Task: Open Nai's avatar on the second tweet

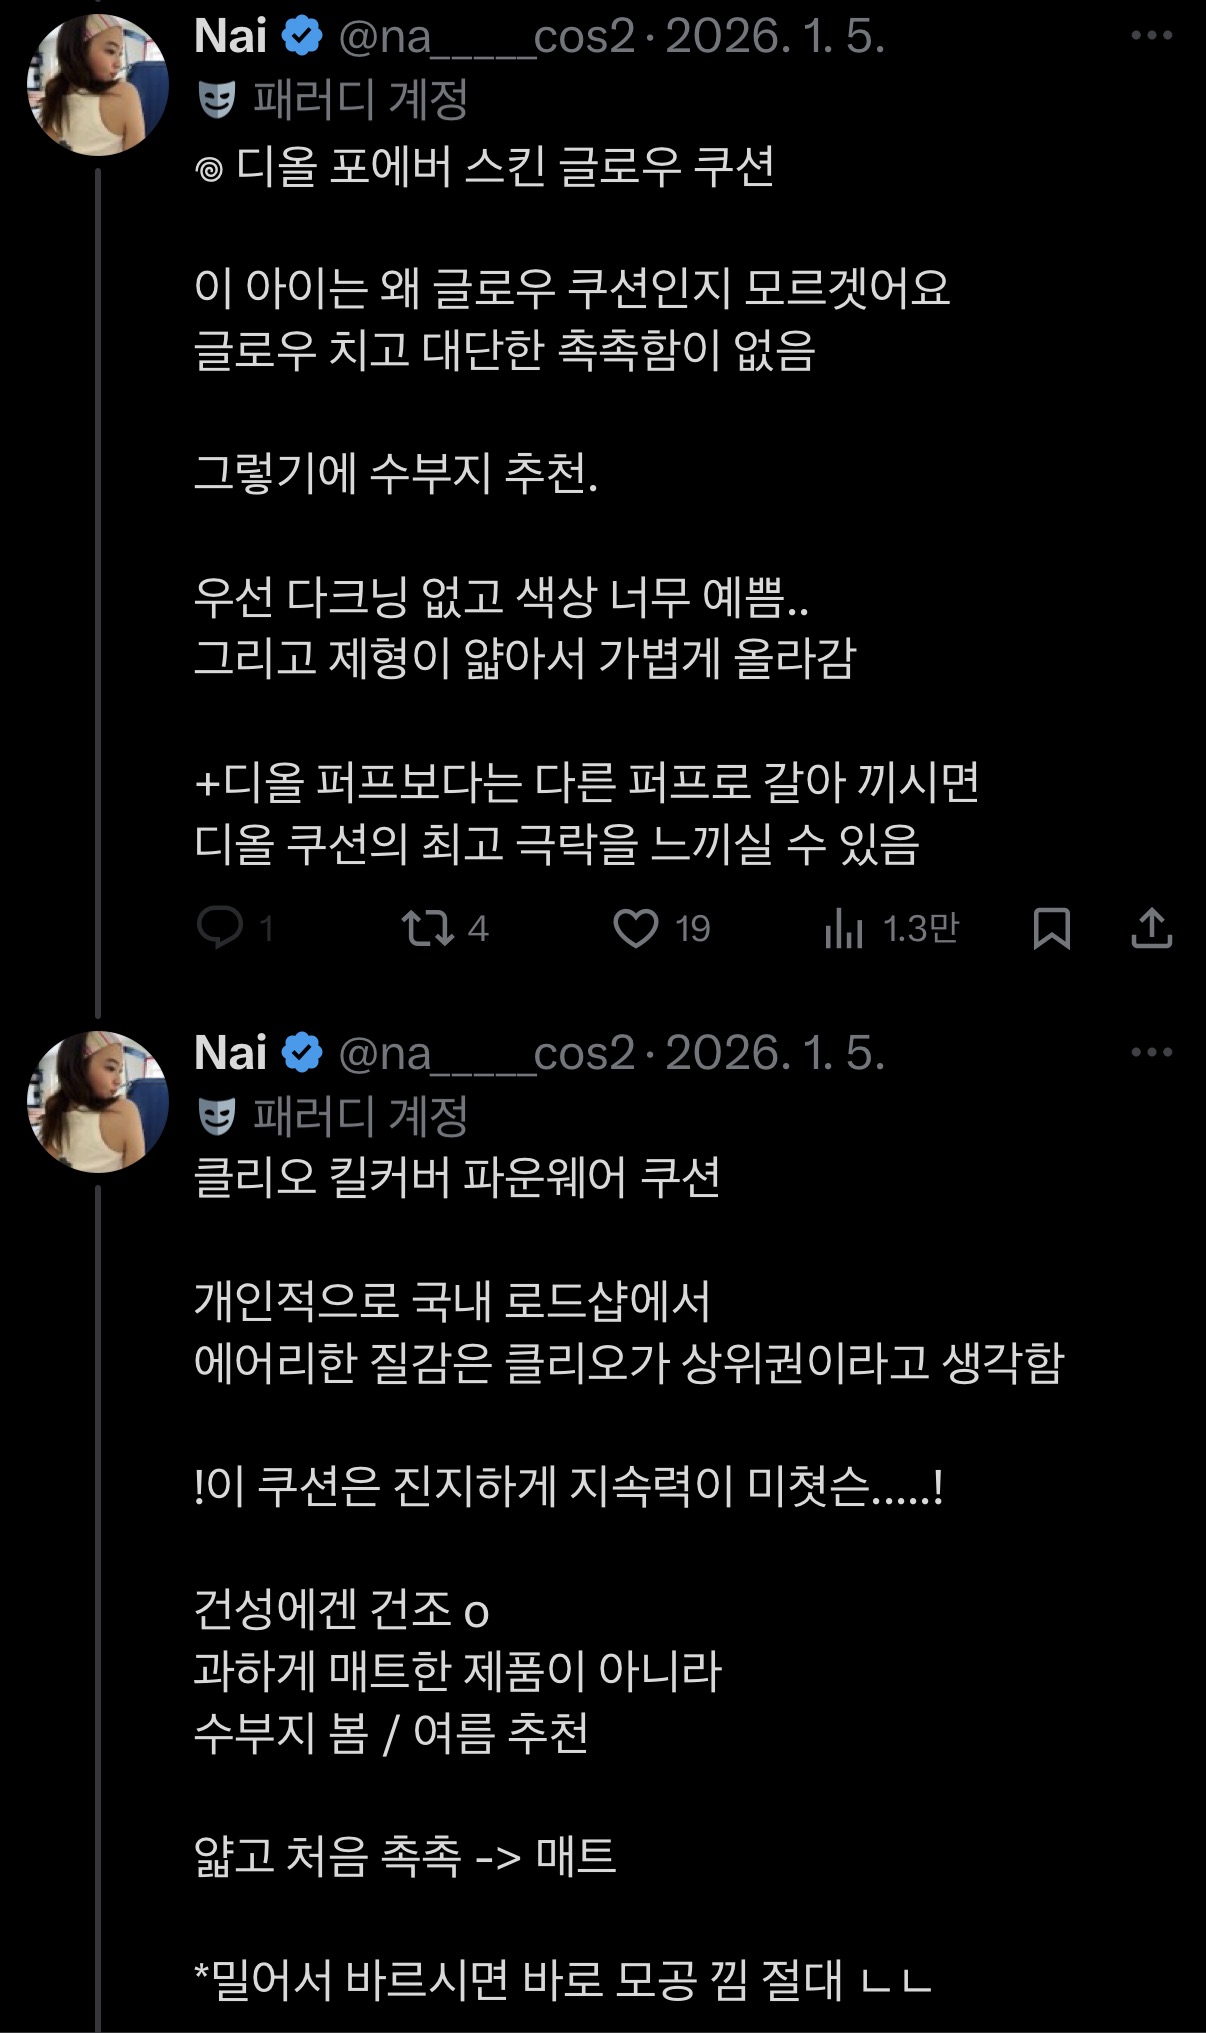Action: click(x=97, y=1101)
